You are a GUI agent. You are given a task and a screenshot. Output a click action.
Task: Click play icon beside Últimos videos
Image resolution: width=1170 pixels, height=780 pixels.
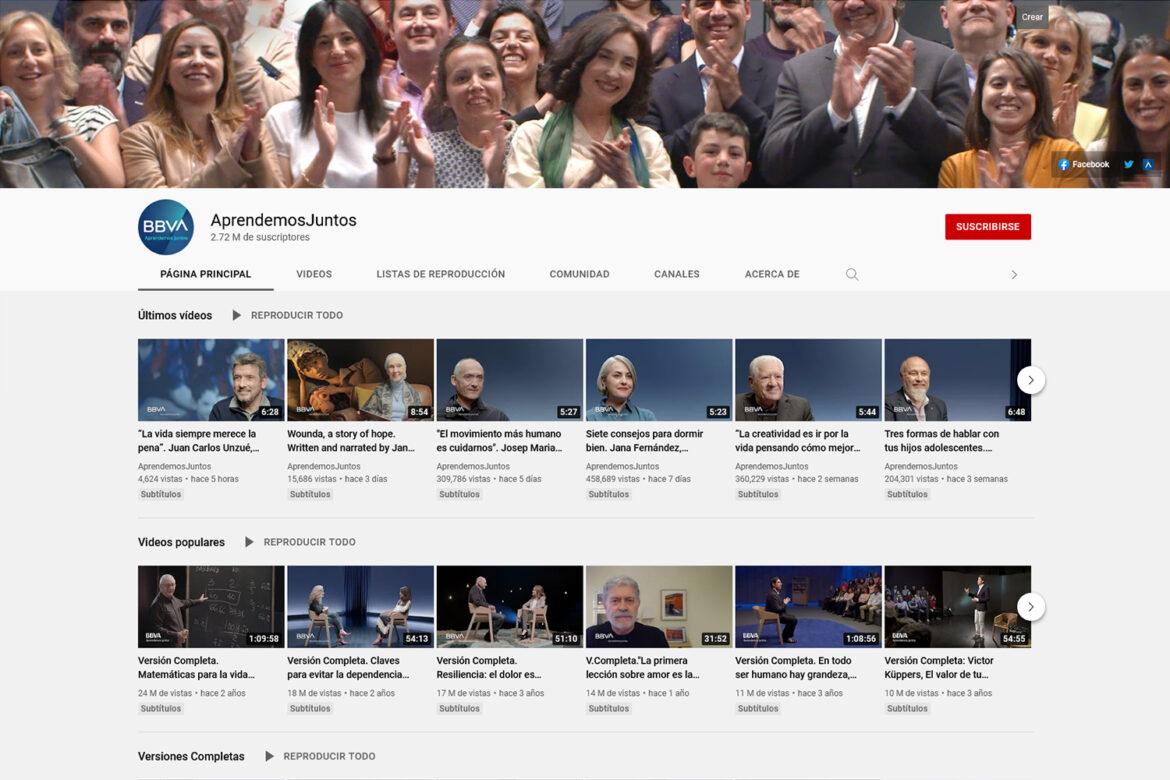237,315
